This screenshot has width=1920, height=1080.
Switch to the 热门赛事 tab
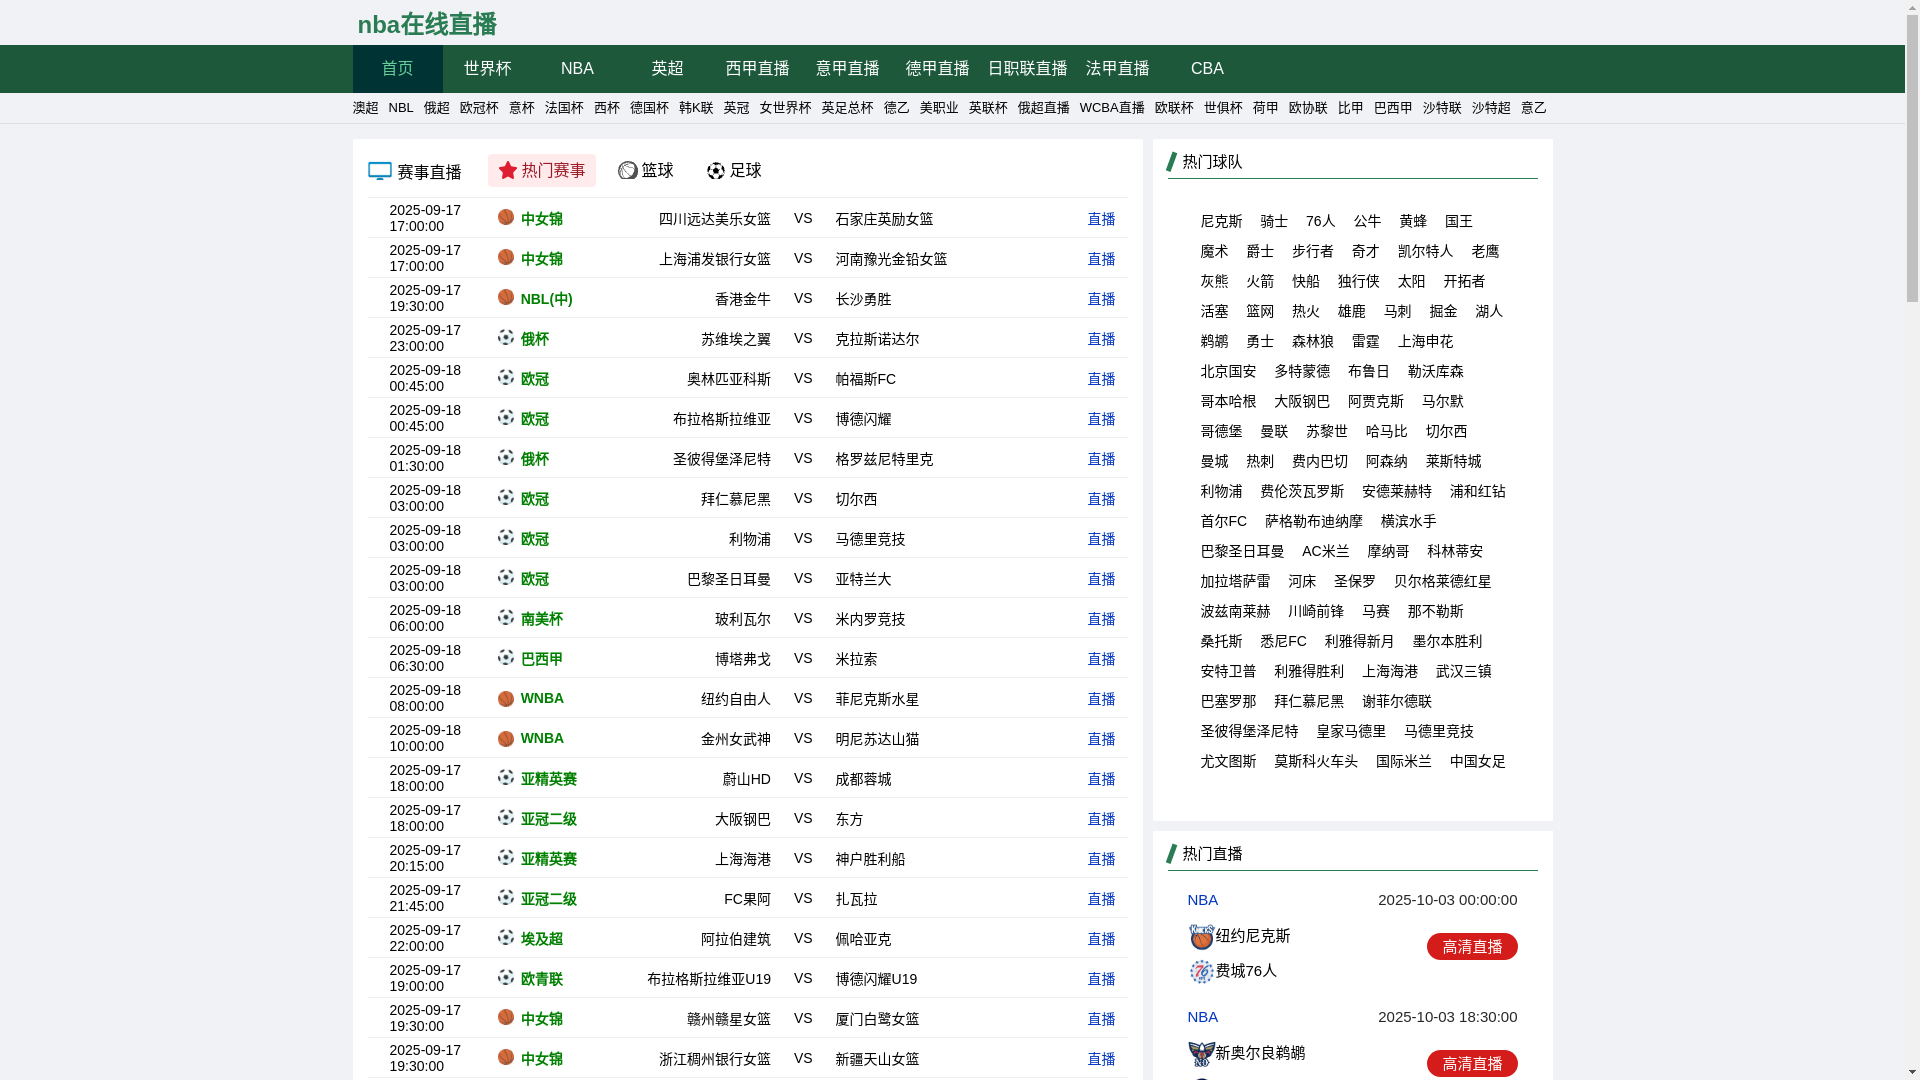pyautogui.click(x=541, y=171)
